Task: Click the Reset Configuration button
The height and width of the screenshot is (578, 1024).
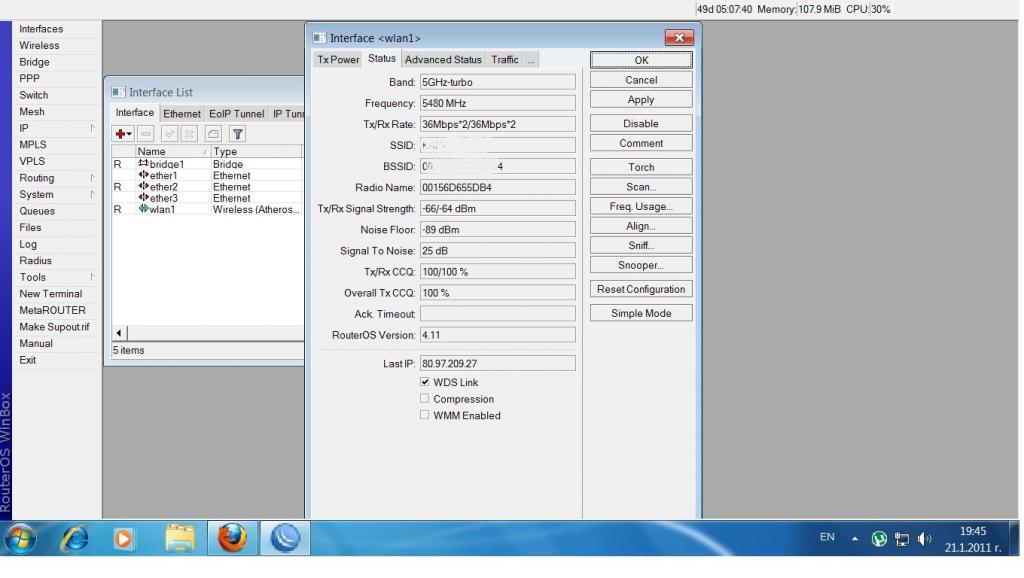Action: pyautogui.click(x=641, y=289)
